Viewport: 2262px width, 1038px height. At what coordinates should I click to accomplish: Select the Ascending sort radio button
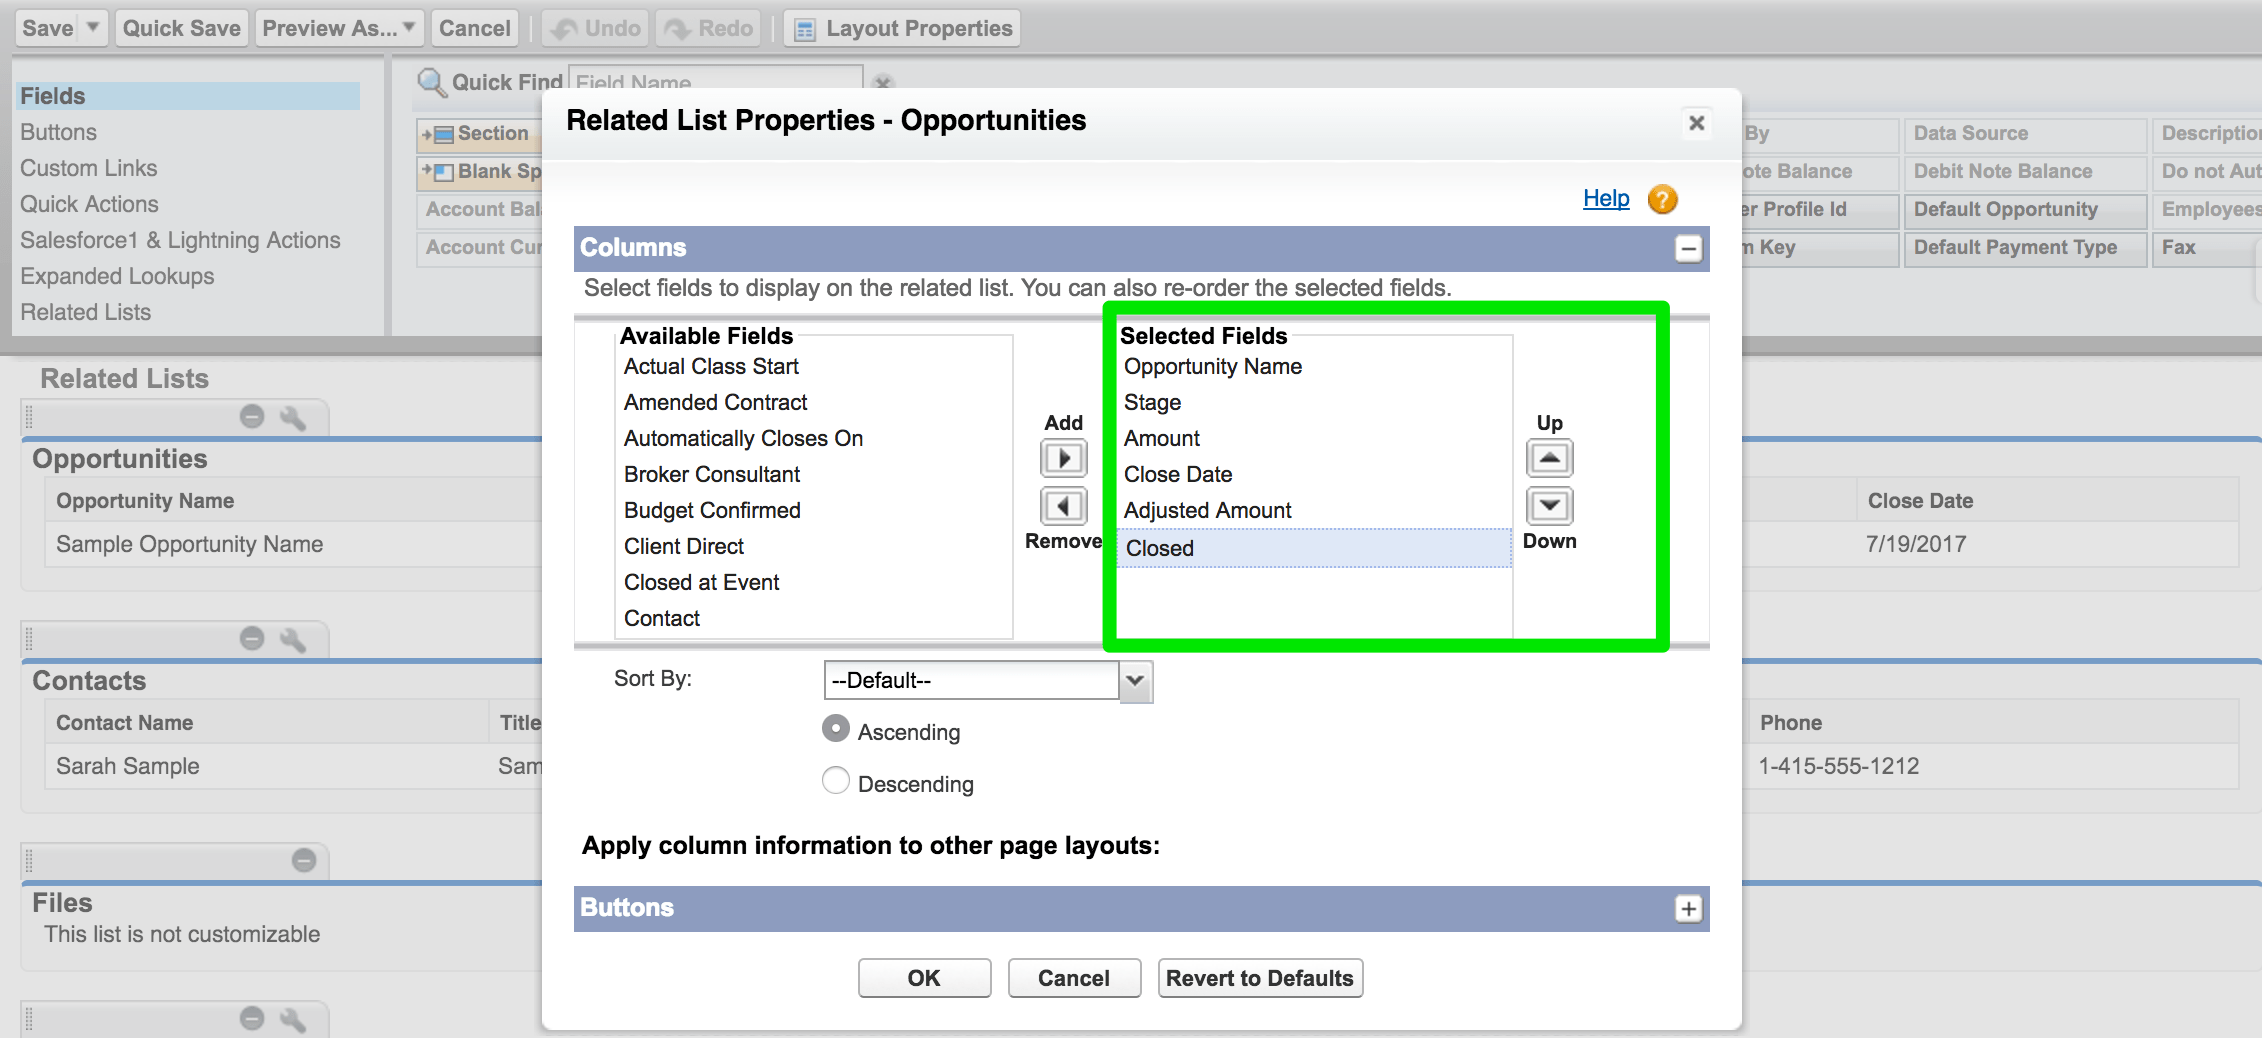click(835, 729)
